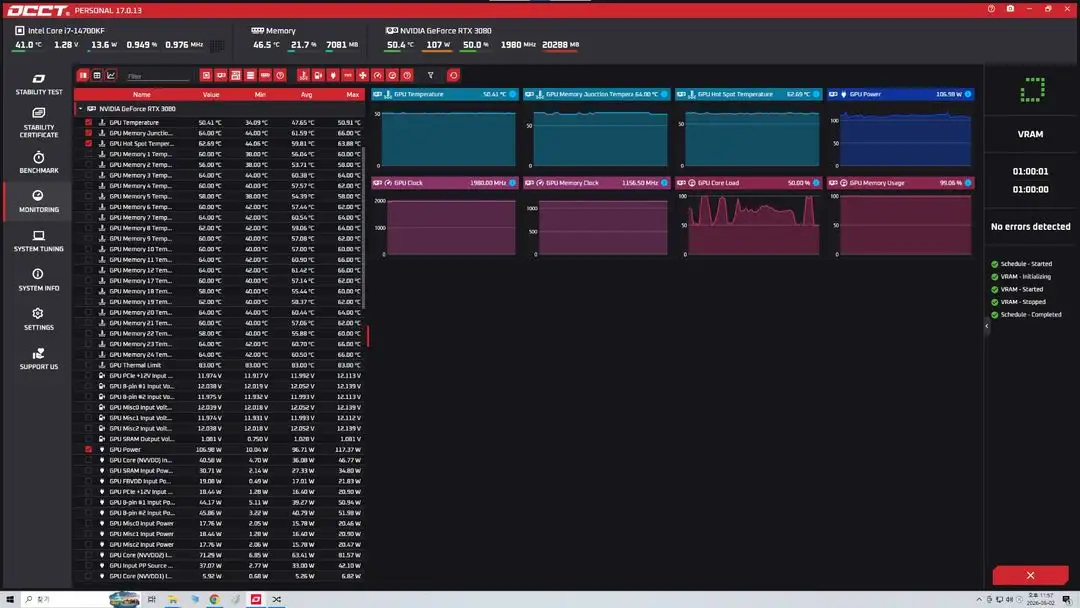Sort table by Min column header

pyautogui.click(x=260, y=94)
